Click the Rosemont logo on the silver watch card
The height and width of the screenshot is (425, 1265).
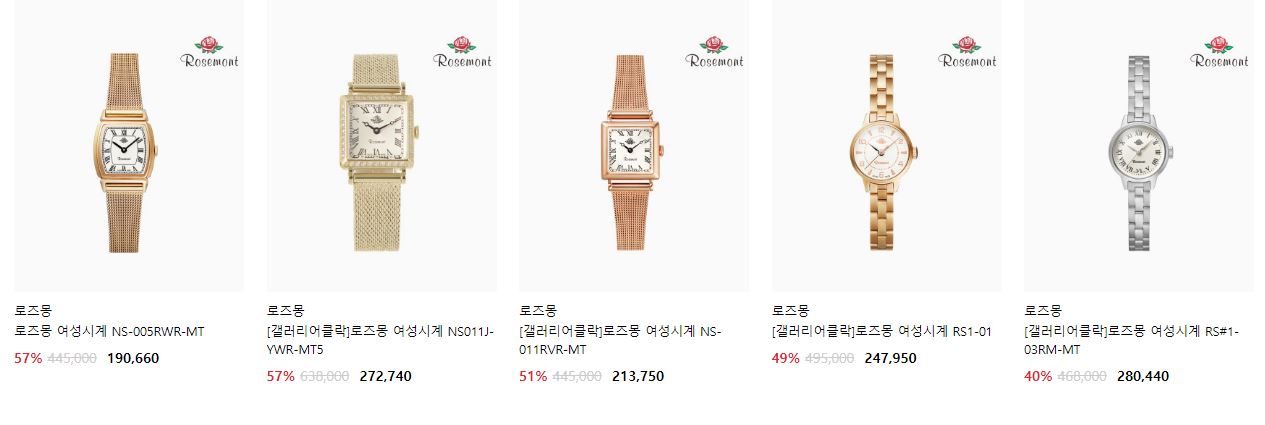(1219, 52)
